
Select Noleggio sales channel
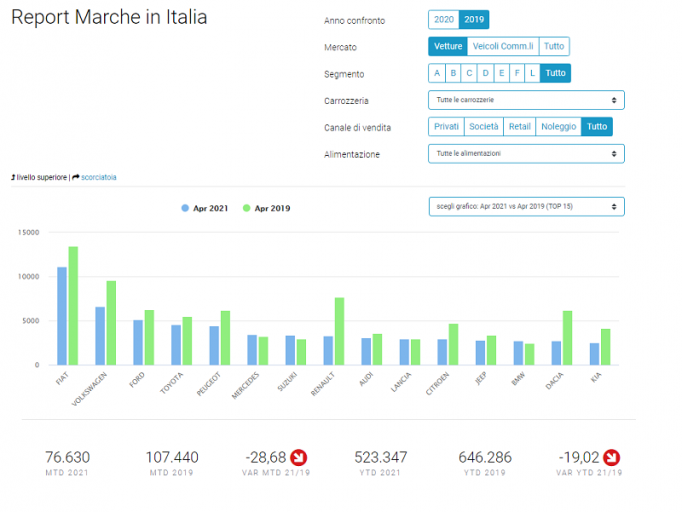pos(558,127)
